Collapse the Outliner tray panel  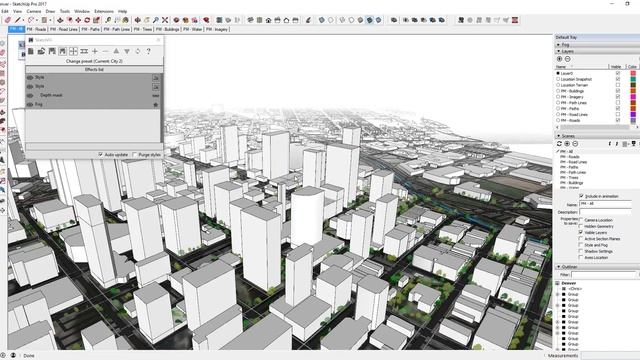click(558, 267)
